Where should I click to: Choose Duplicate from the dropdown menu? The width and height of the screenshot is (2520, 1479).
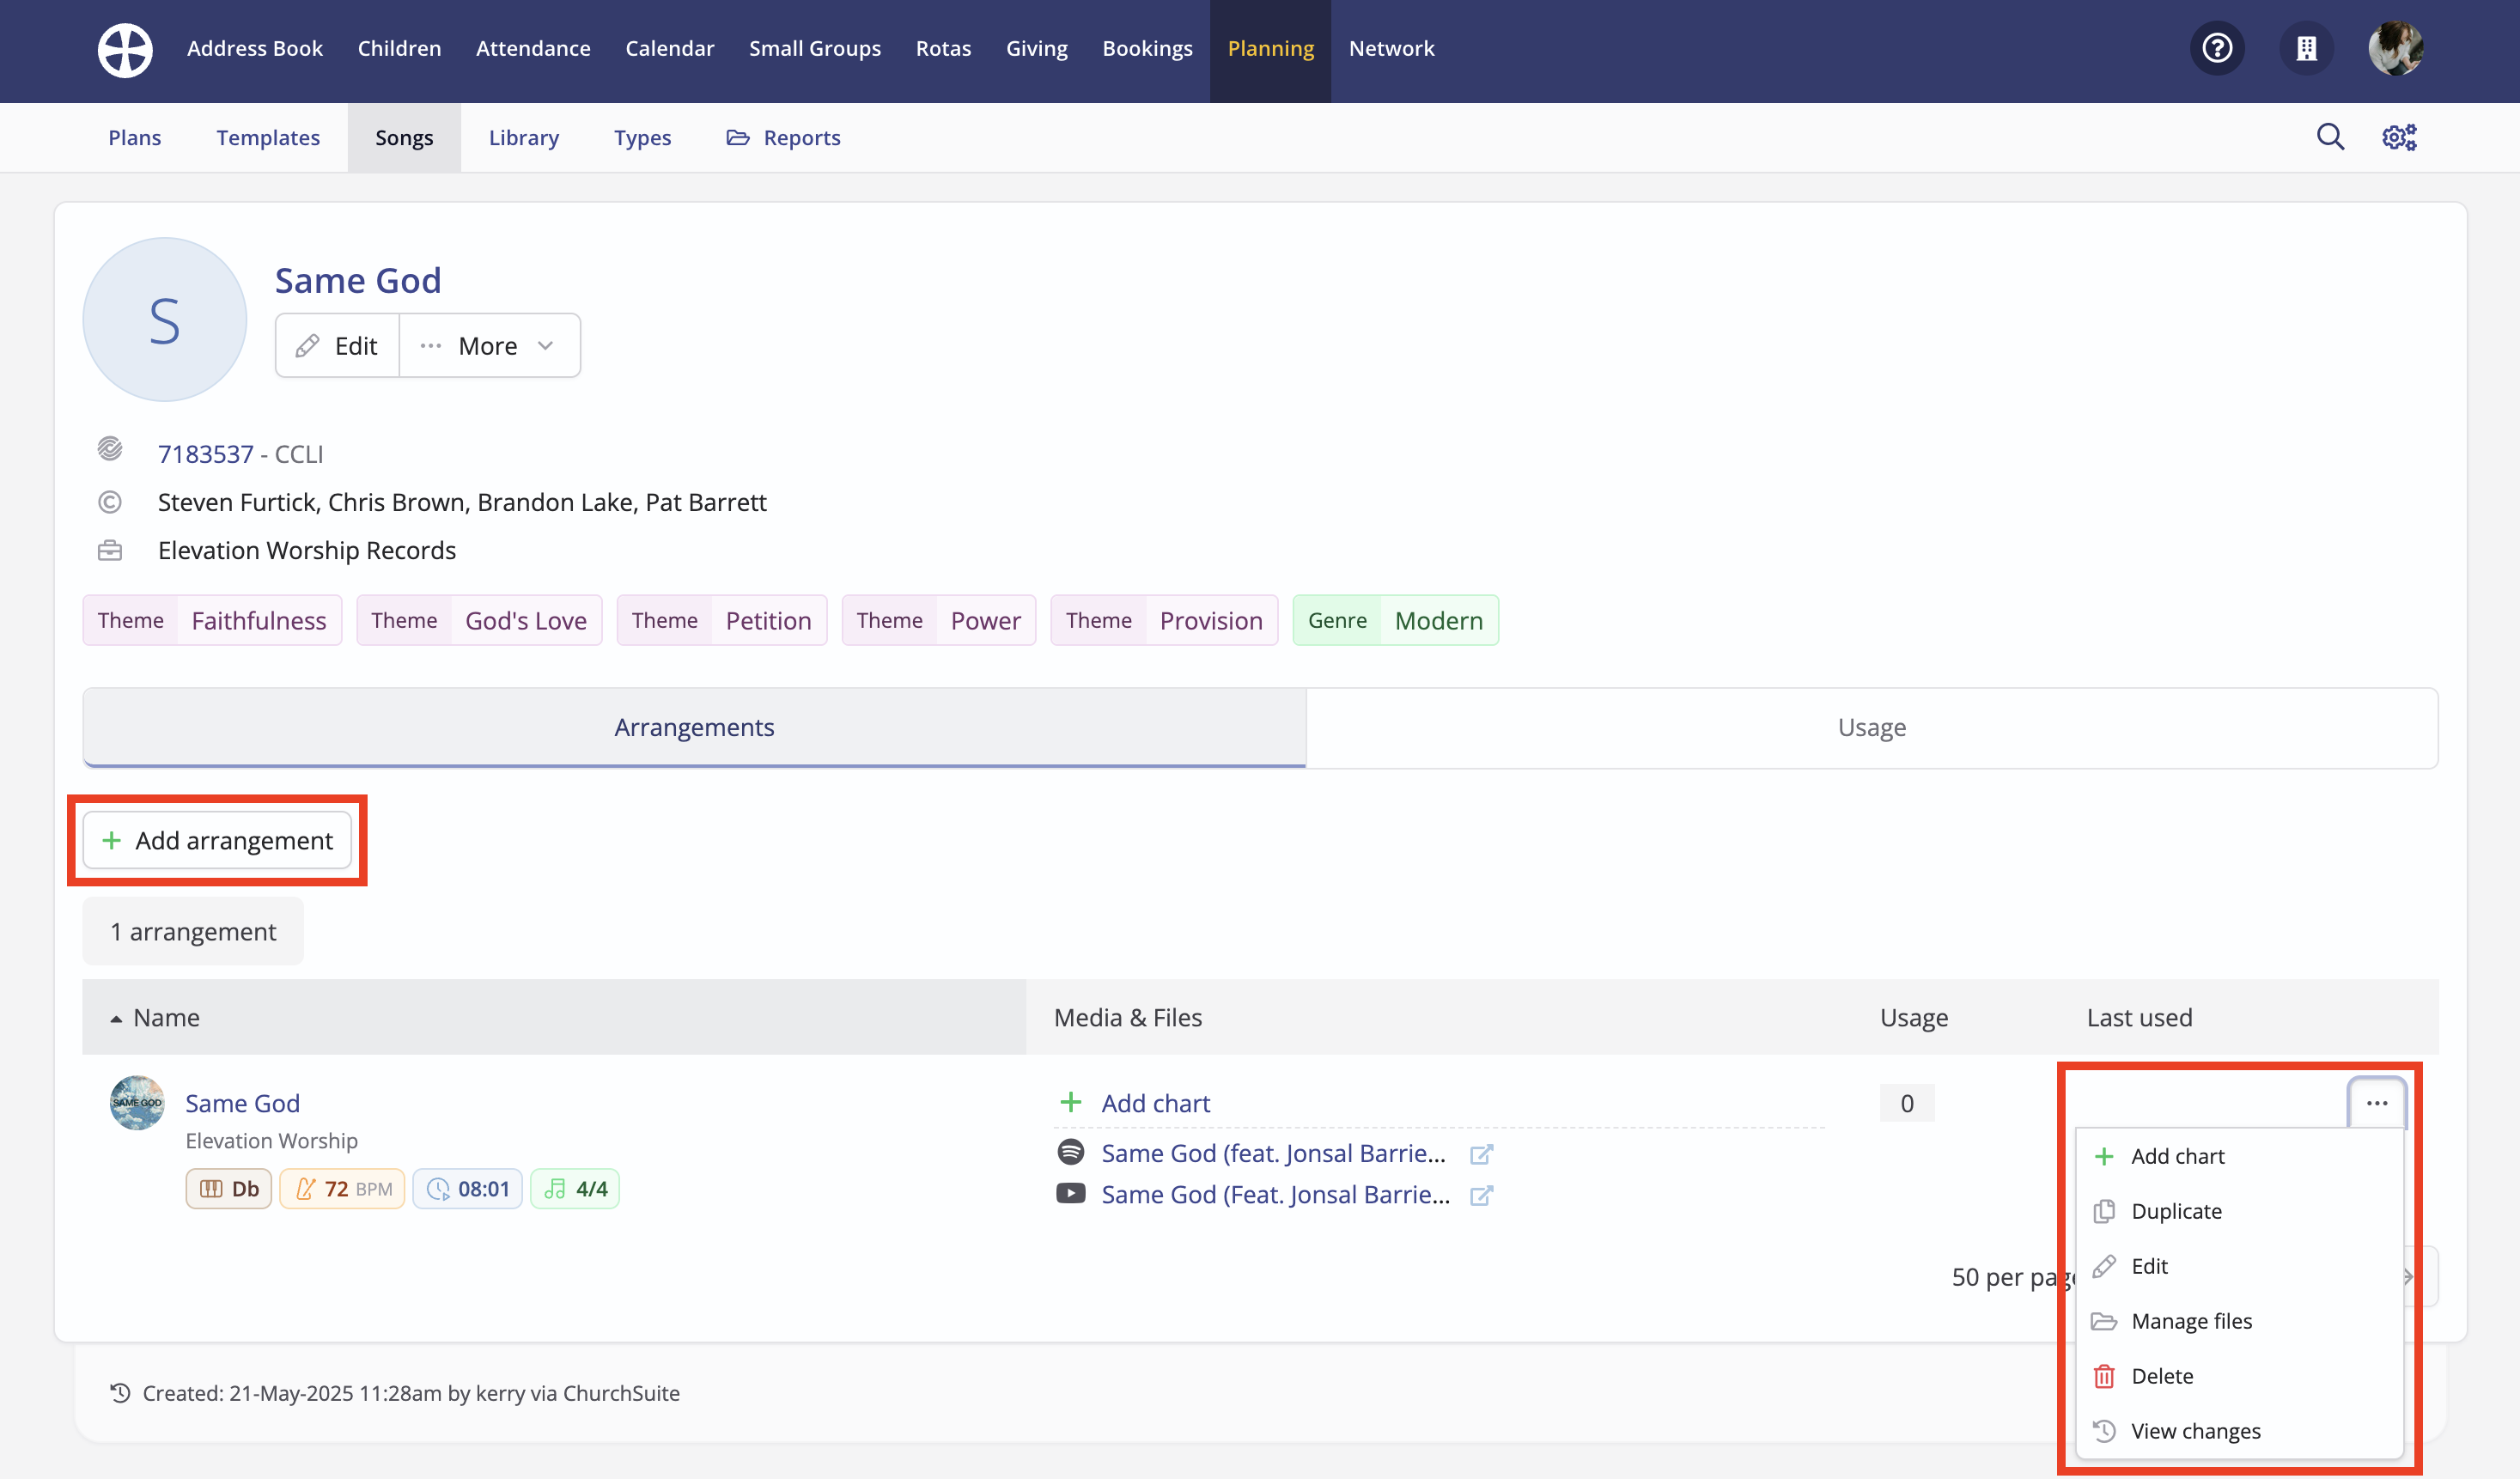(2239, 1211)
